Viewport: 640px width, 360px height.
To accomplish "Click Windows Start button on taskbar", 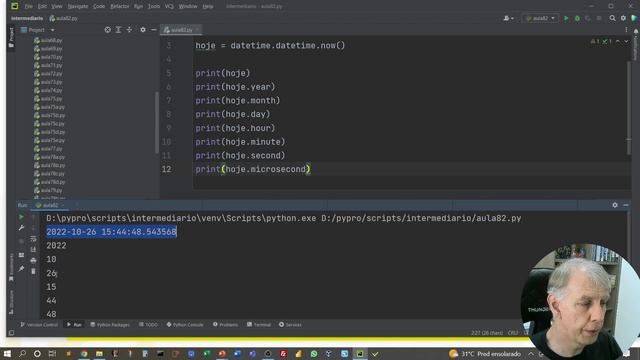I will pyautogui.click(x=7, y=354).
